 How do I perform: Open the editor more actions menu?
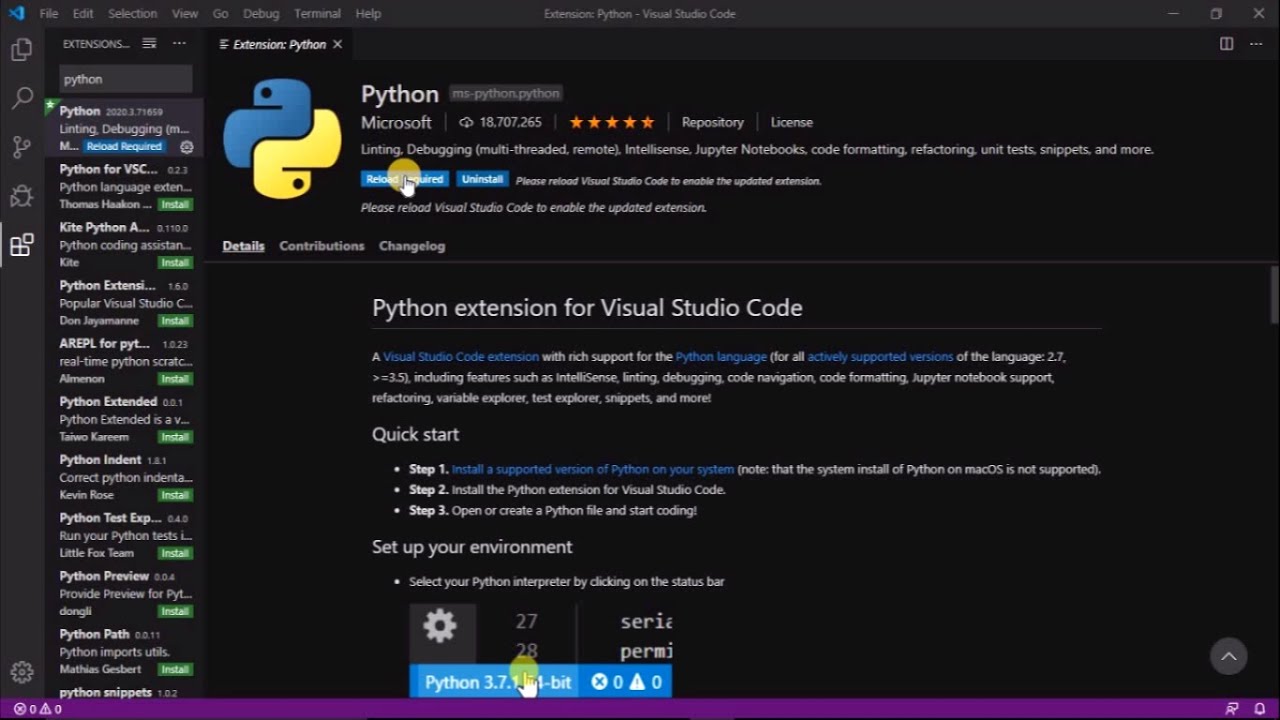(1256, 44)
